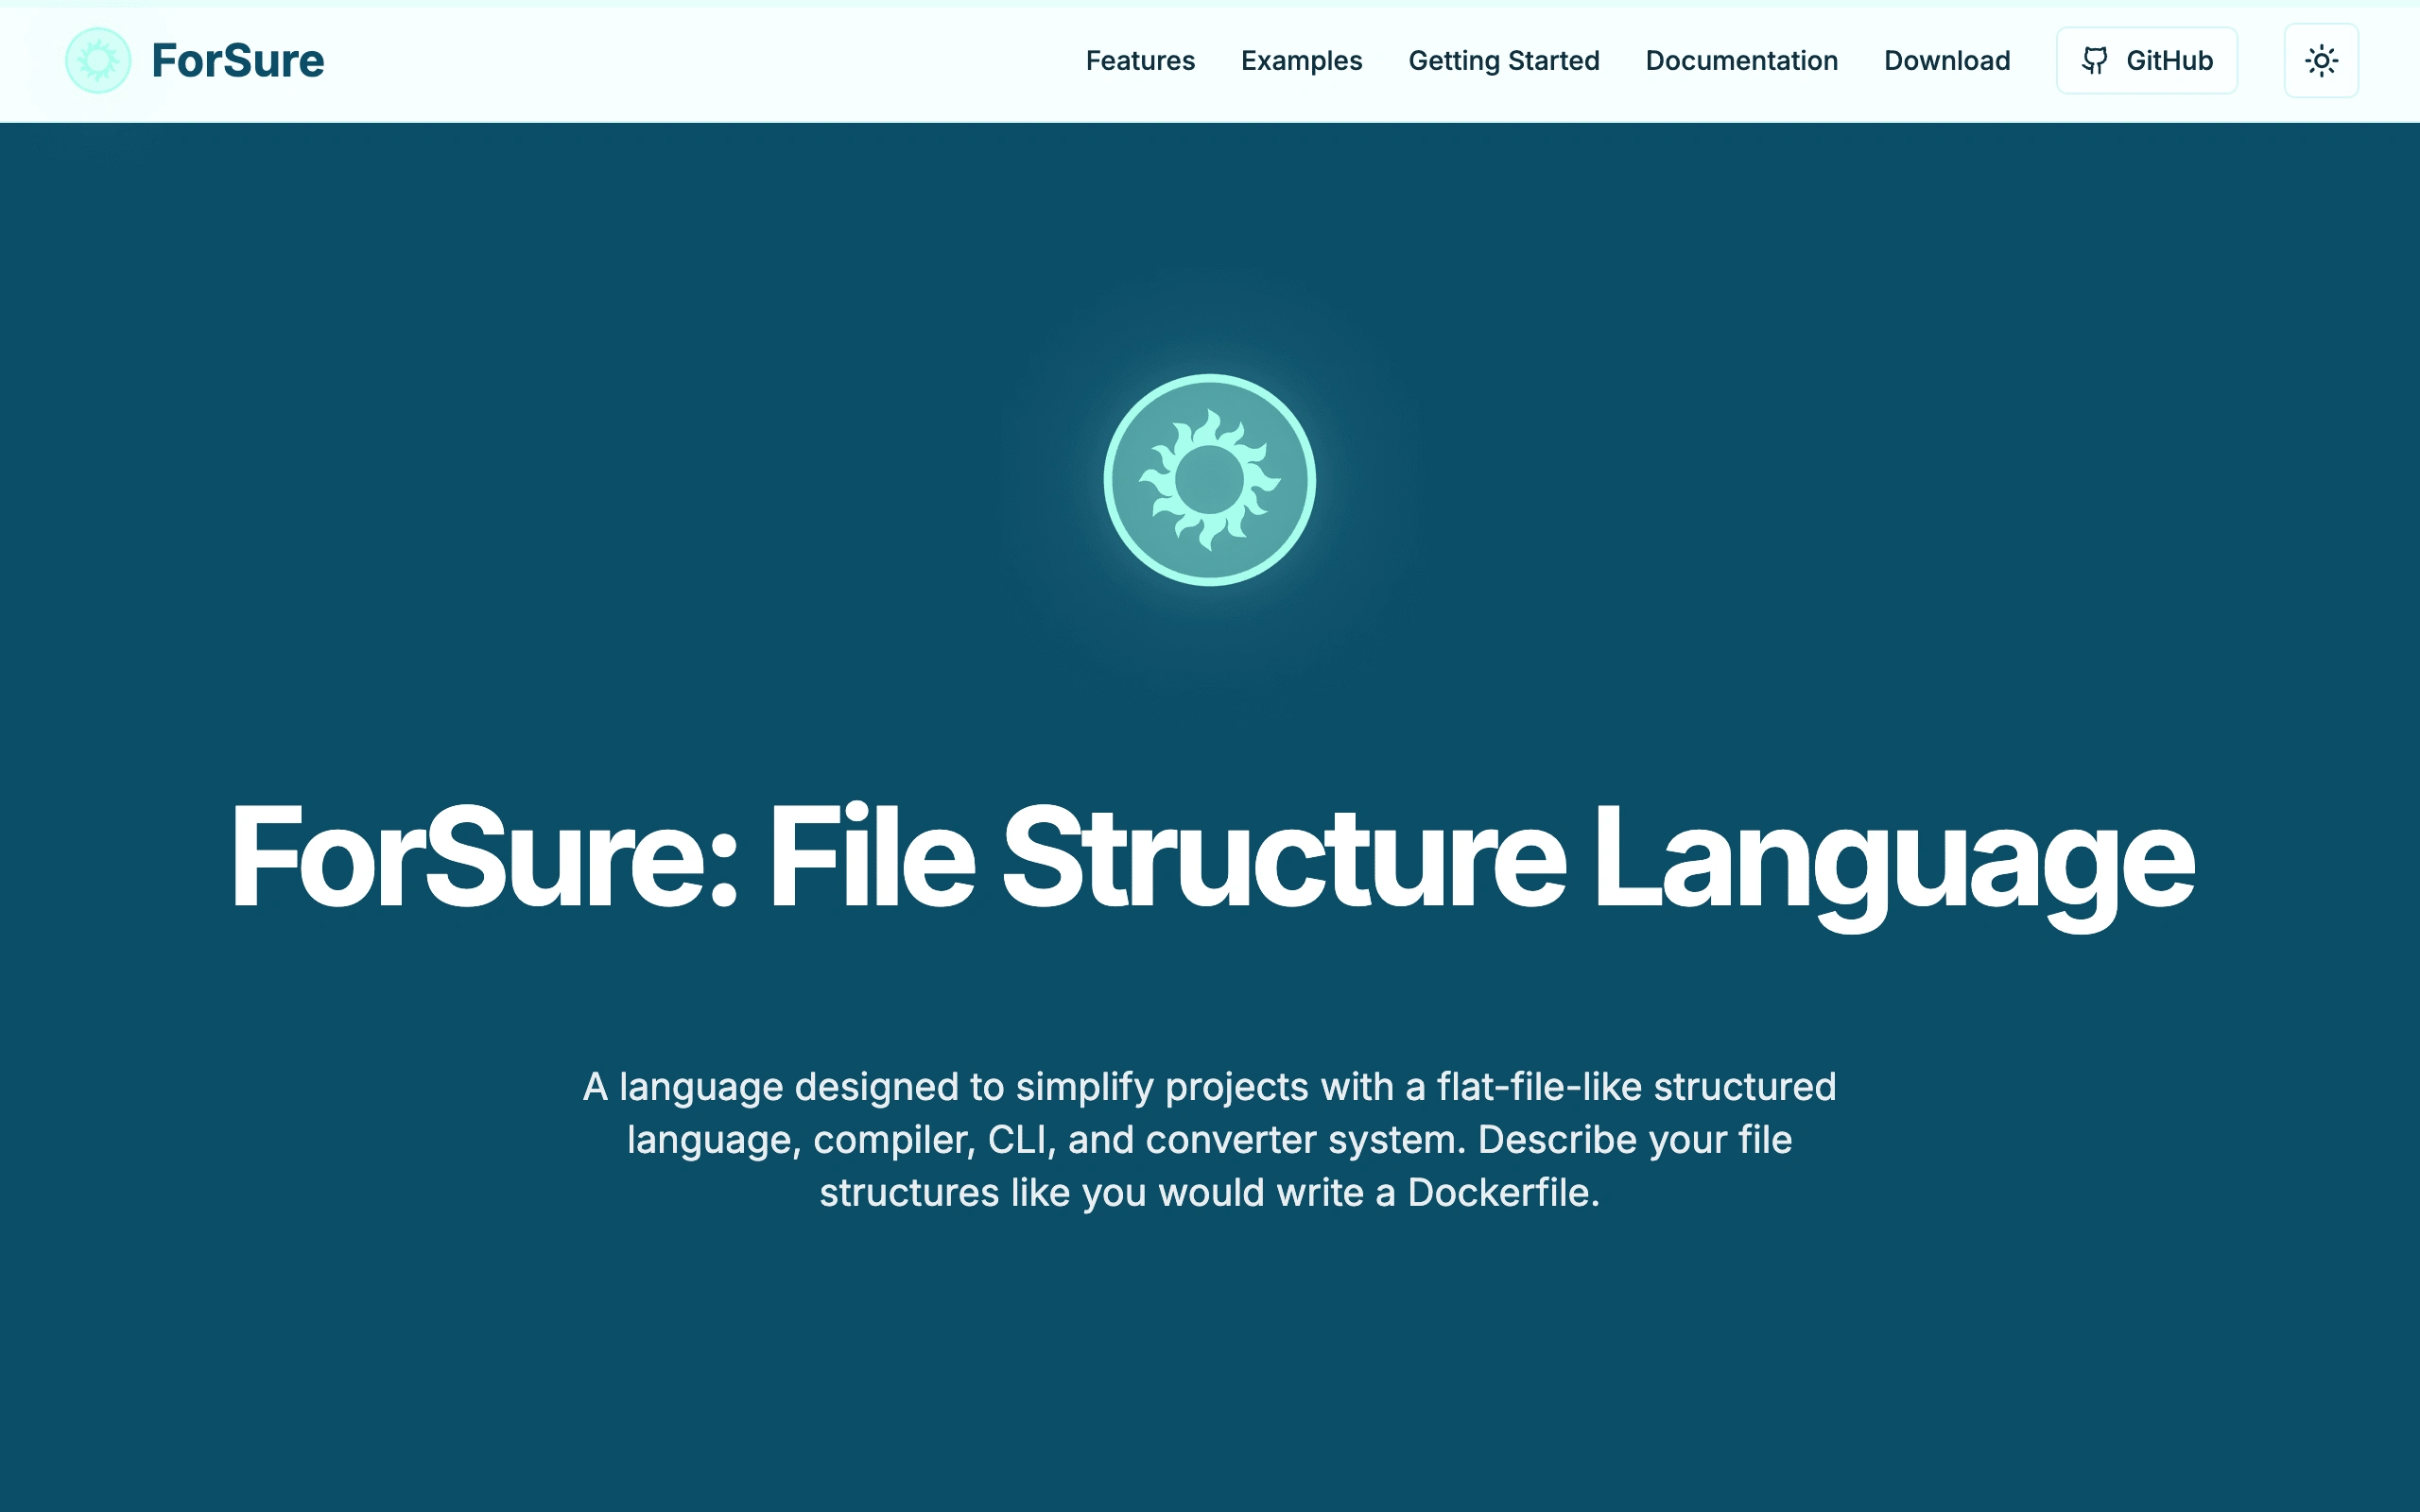Screen dimensions: 2420x1512
Task: Click the ForSure sun logo in header
Action: (98, 61)
